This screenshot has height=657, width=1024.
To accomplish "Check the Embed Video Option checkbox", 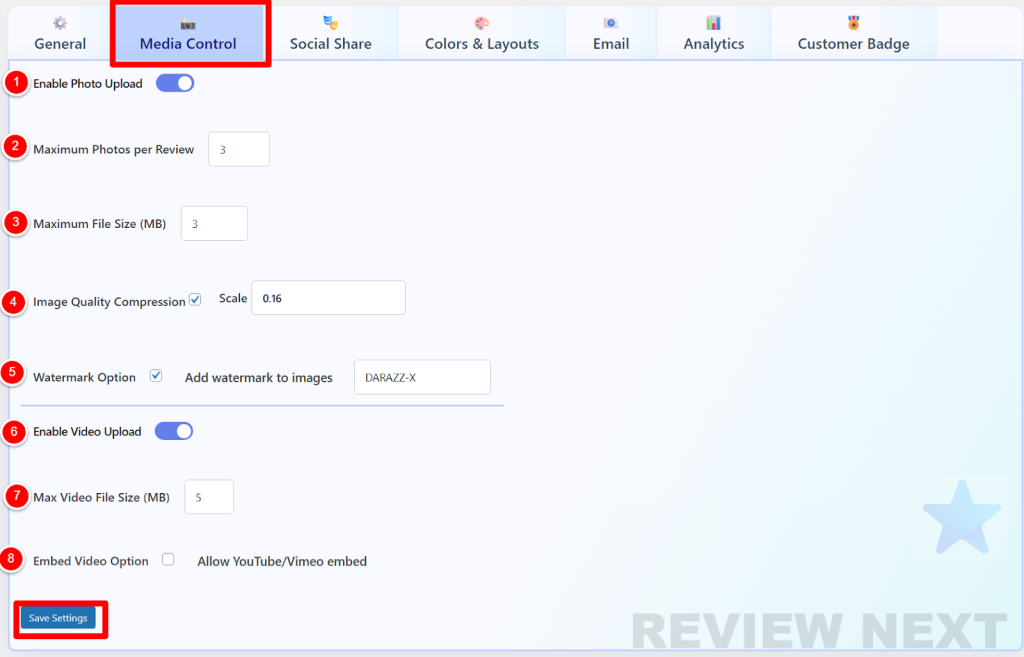I will 168,560.
